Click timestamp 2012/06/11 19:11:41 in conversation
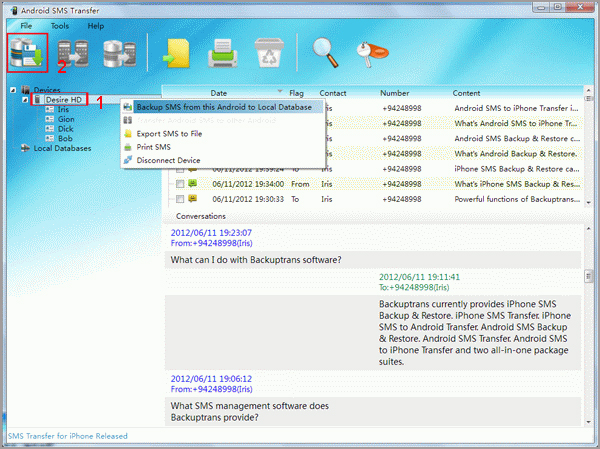The height and width of the screenshot is (449, 600). click(x=419, y=277)
